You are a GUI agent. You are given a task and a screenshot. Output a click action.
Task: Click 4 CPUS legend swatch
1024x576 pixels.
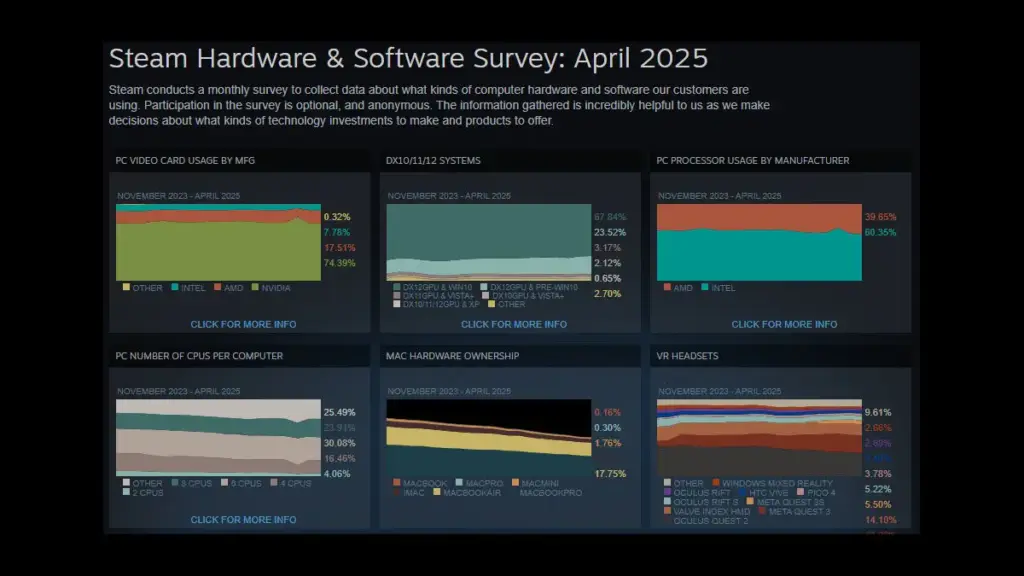(274, 483)
